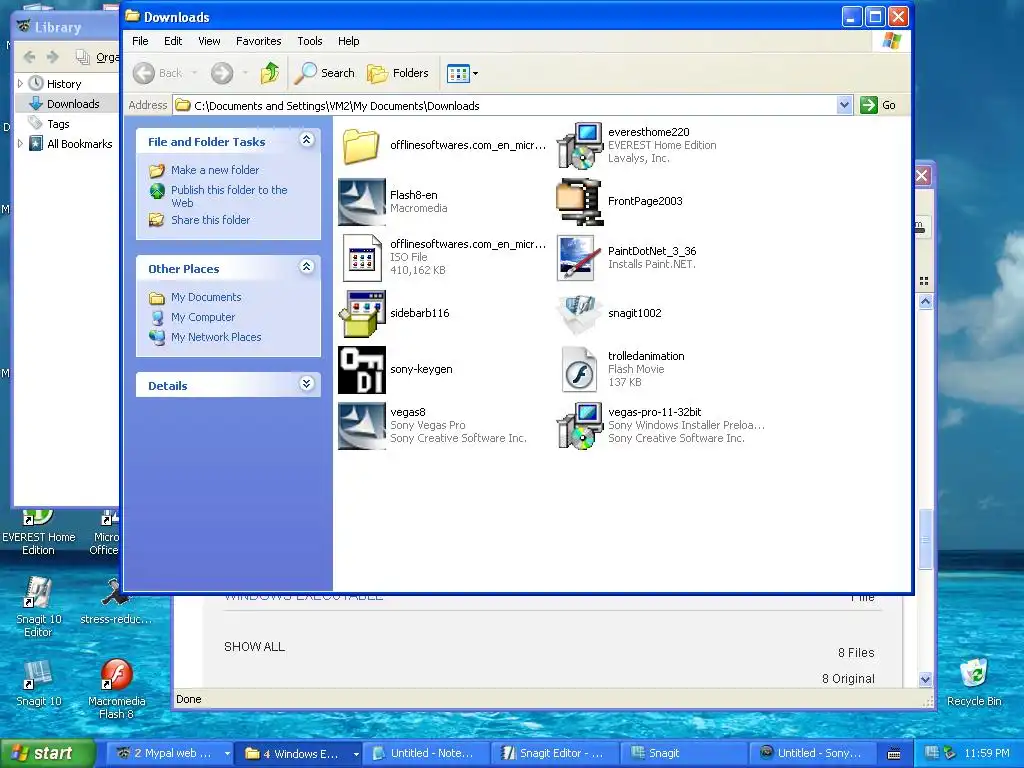
Task: Select the FrontPage2003 archive icon
Action: [x=579, y=202]
